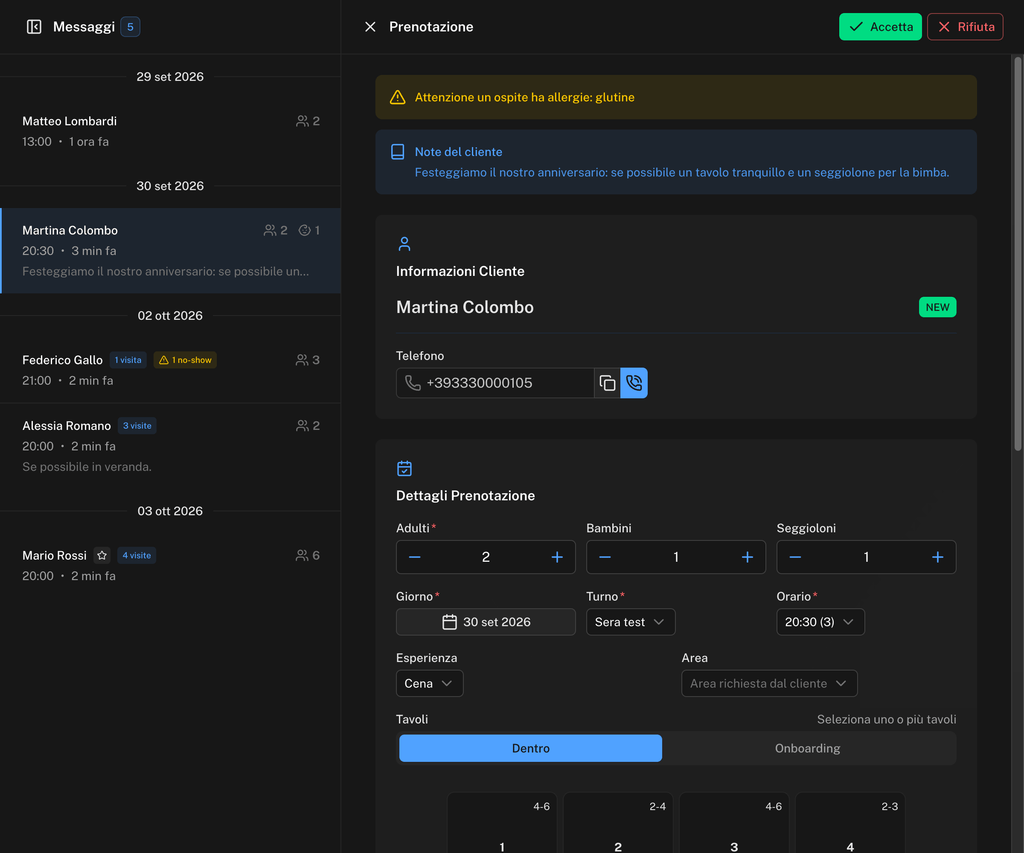Click the NEW badge beside Martina Colombo
1024x853 pixels.
(937, 307)
